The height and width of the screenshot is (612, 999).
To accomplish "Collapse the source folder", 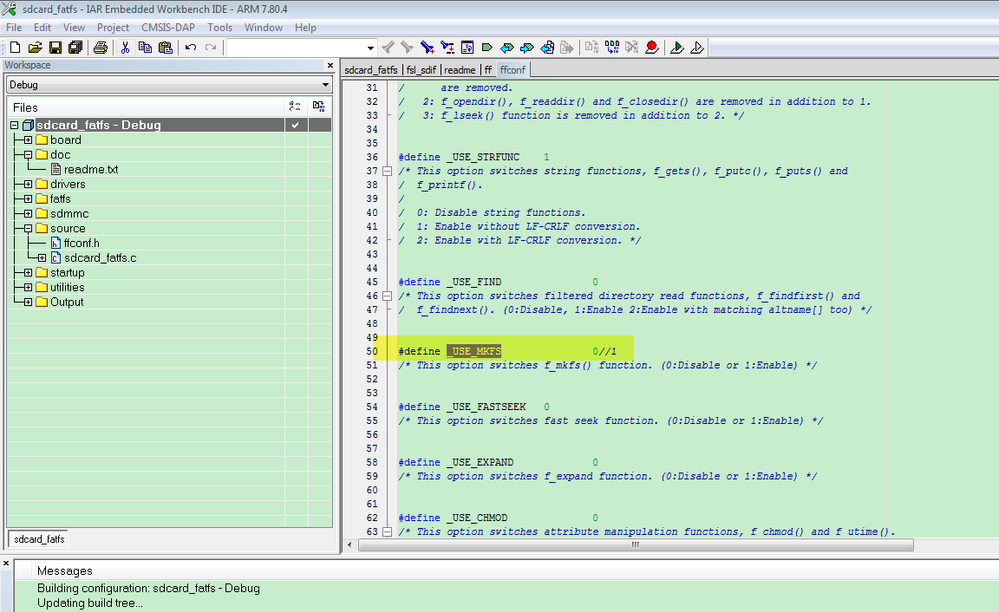I will click(x=28, y=228).
